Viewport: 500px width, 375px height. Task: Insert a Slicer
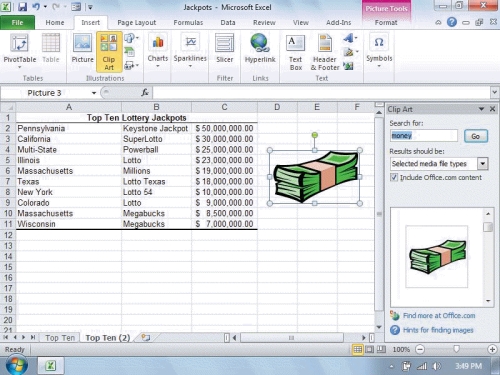point(224,49)
